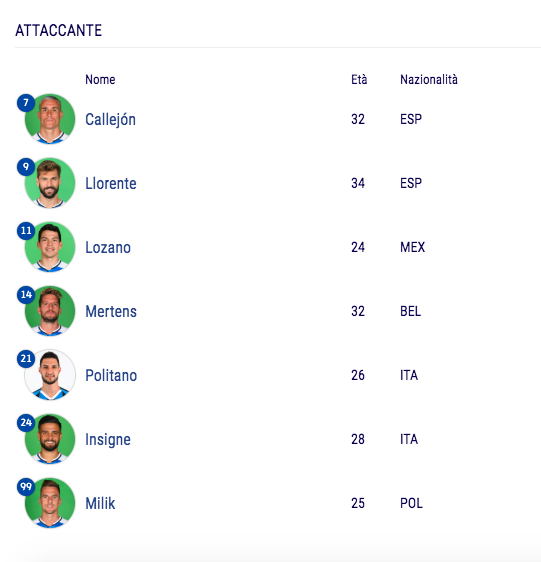
Task: Open the Callejón name link
Action: pos(110,120)
